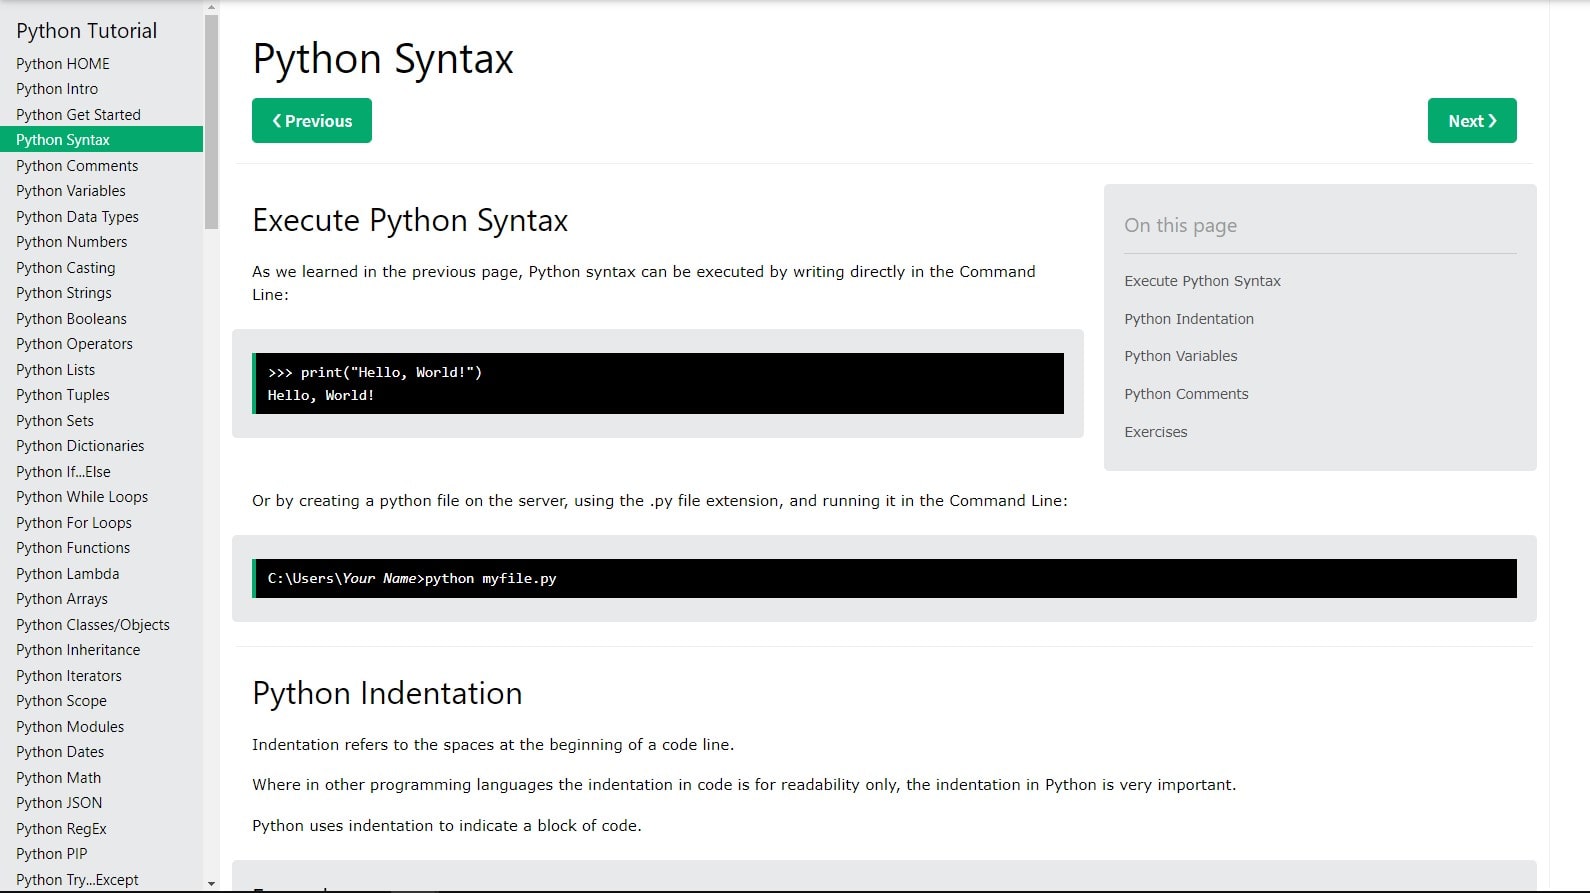Open Python HOME in sidebar
1590x893 pixels.
click(x=63, y=64)
